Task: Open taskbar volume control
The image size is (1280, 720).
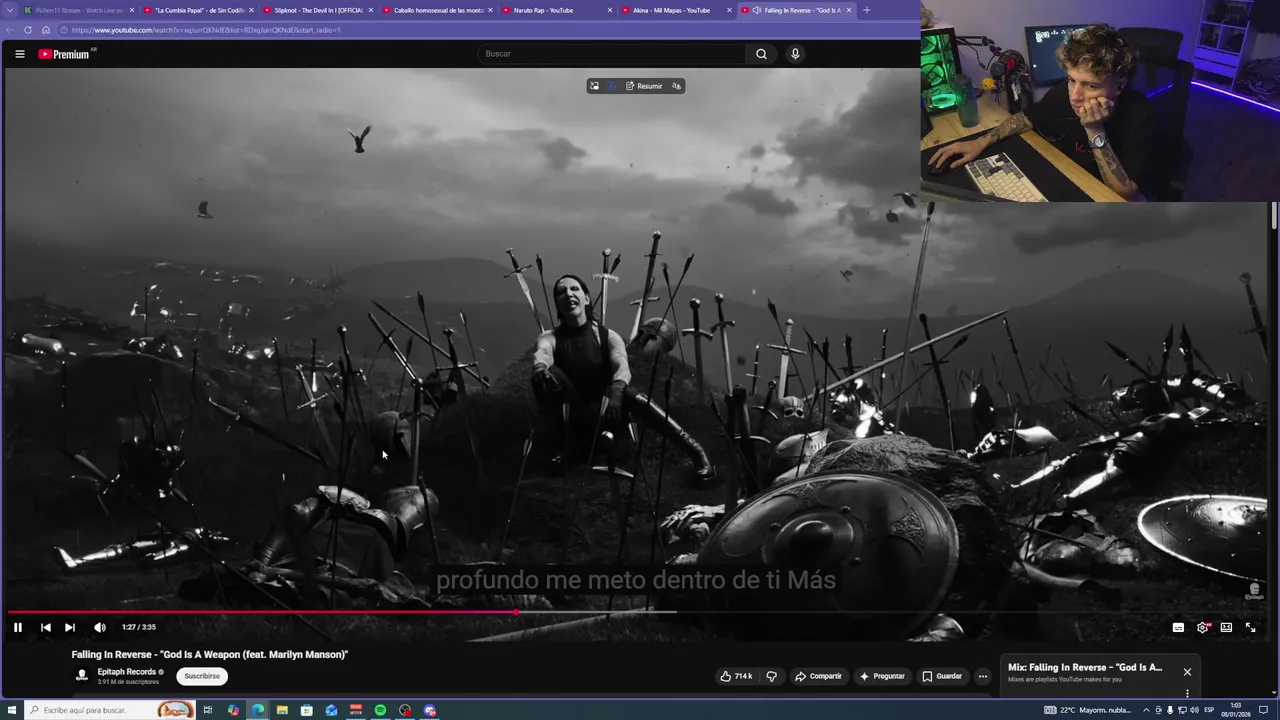Action: pyautogui.click(x=1194, y=710)
